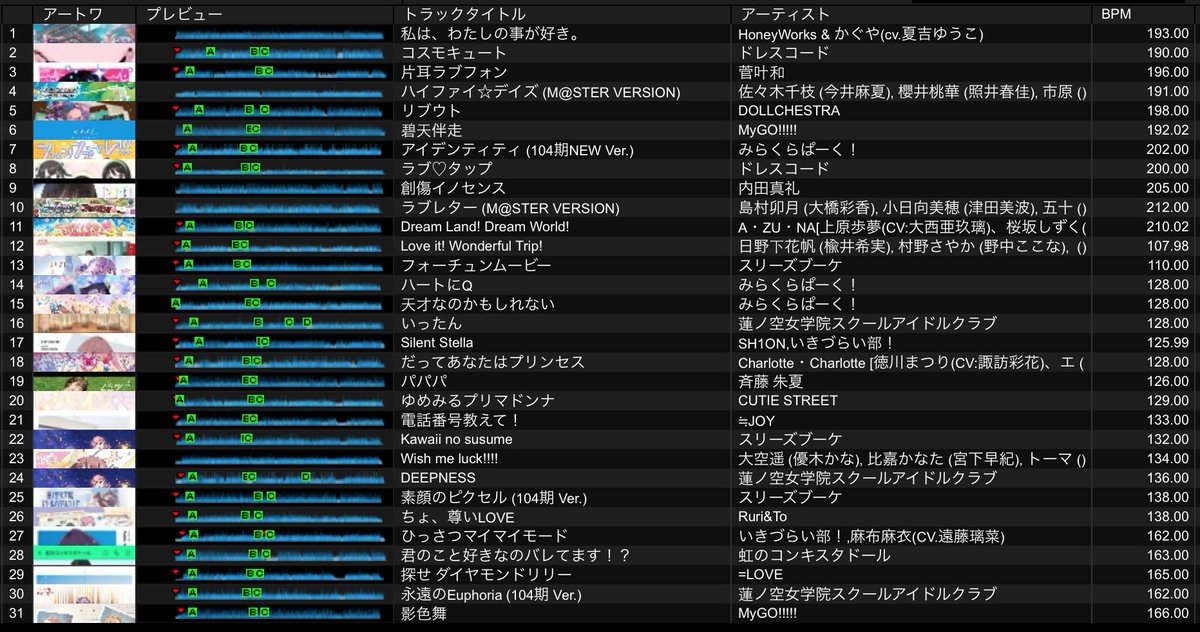Open artwork thumbnail for 私は、わたしの事が好き。
The width and height of the screenshot is (1200, 632).
[85, 33]
